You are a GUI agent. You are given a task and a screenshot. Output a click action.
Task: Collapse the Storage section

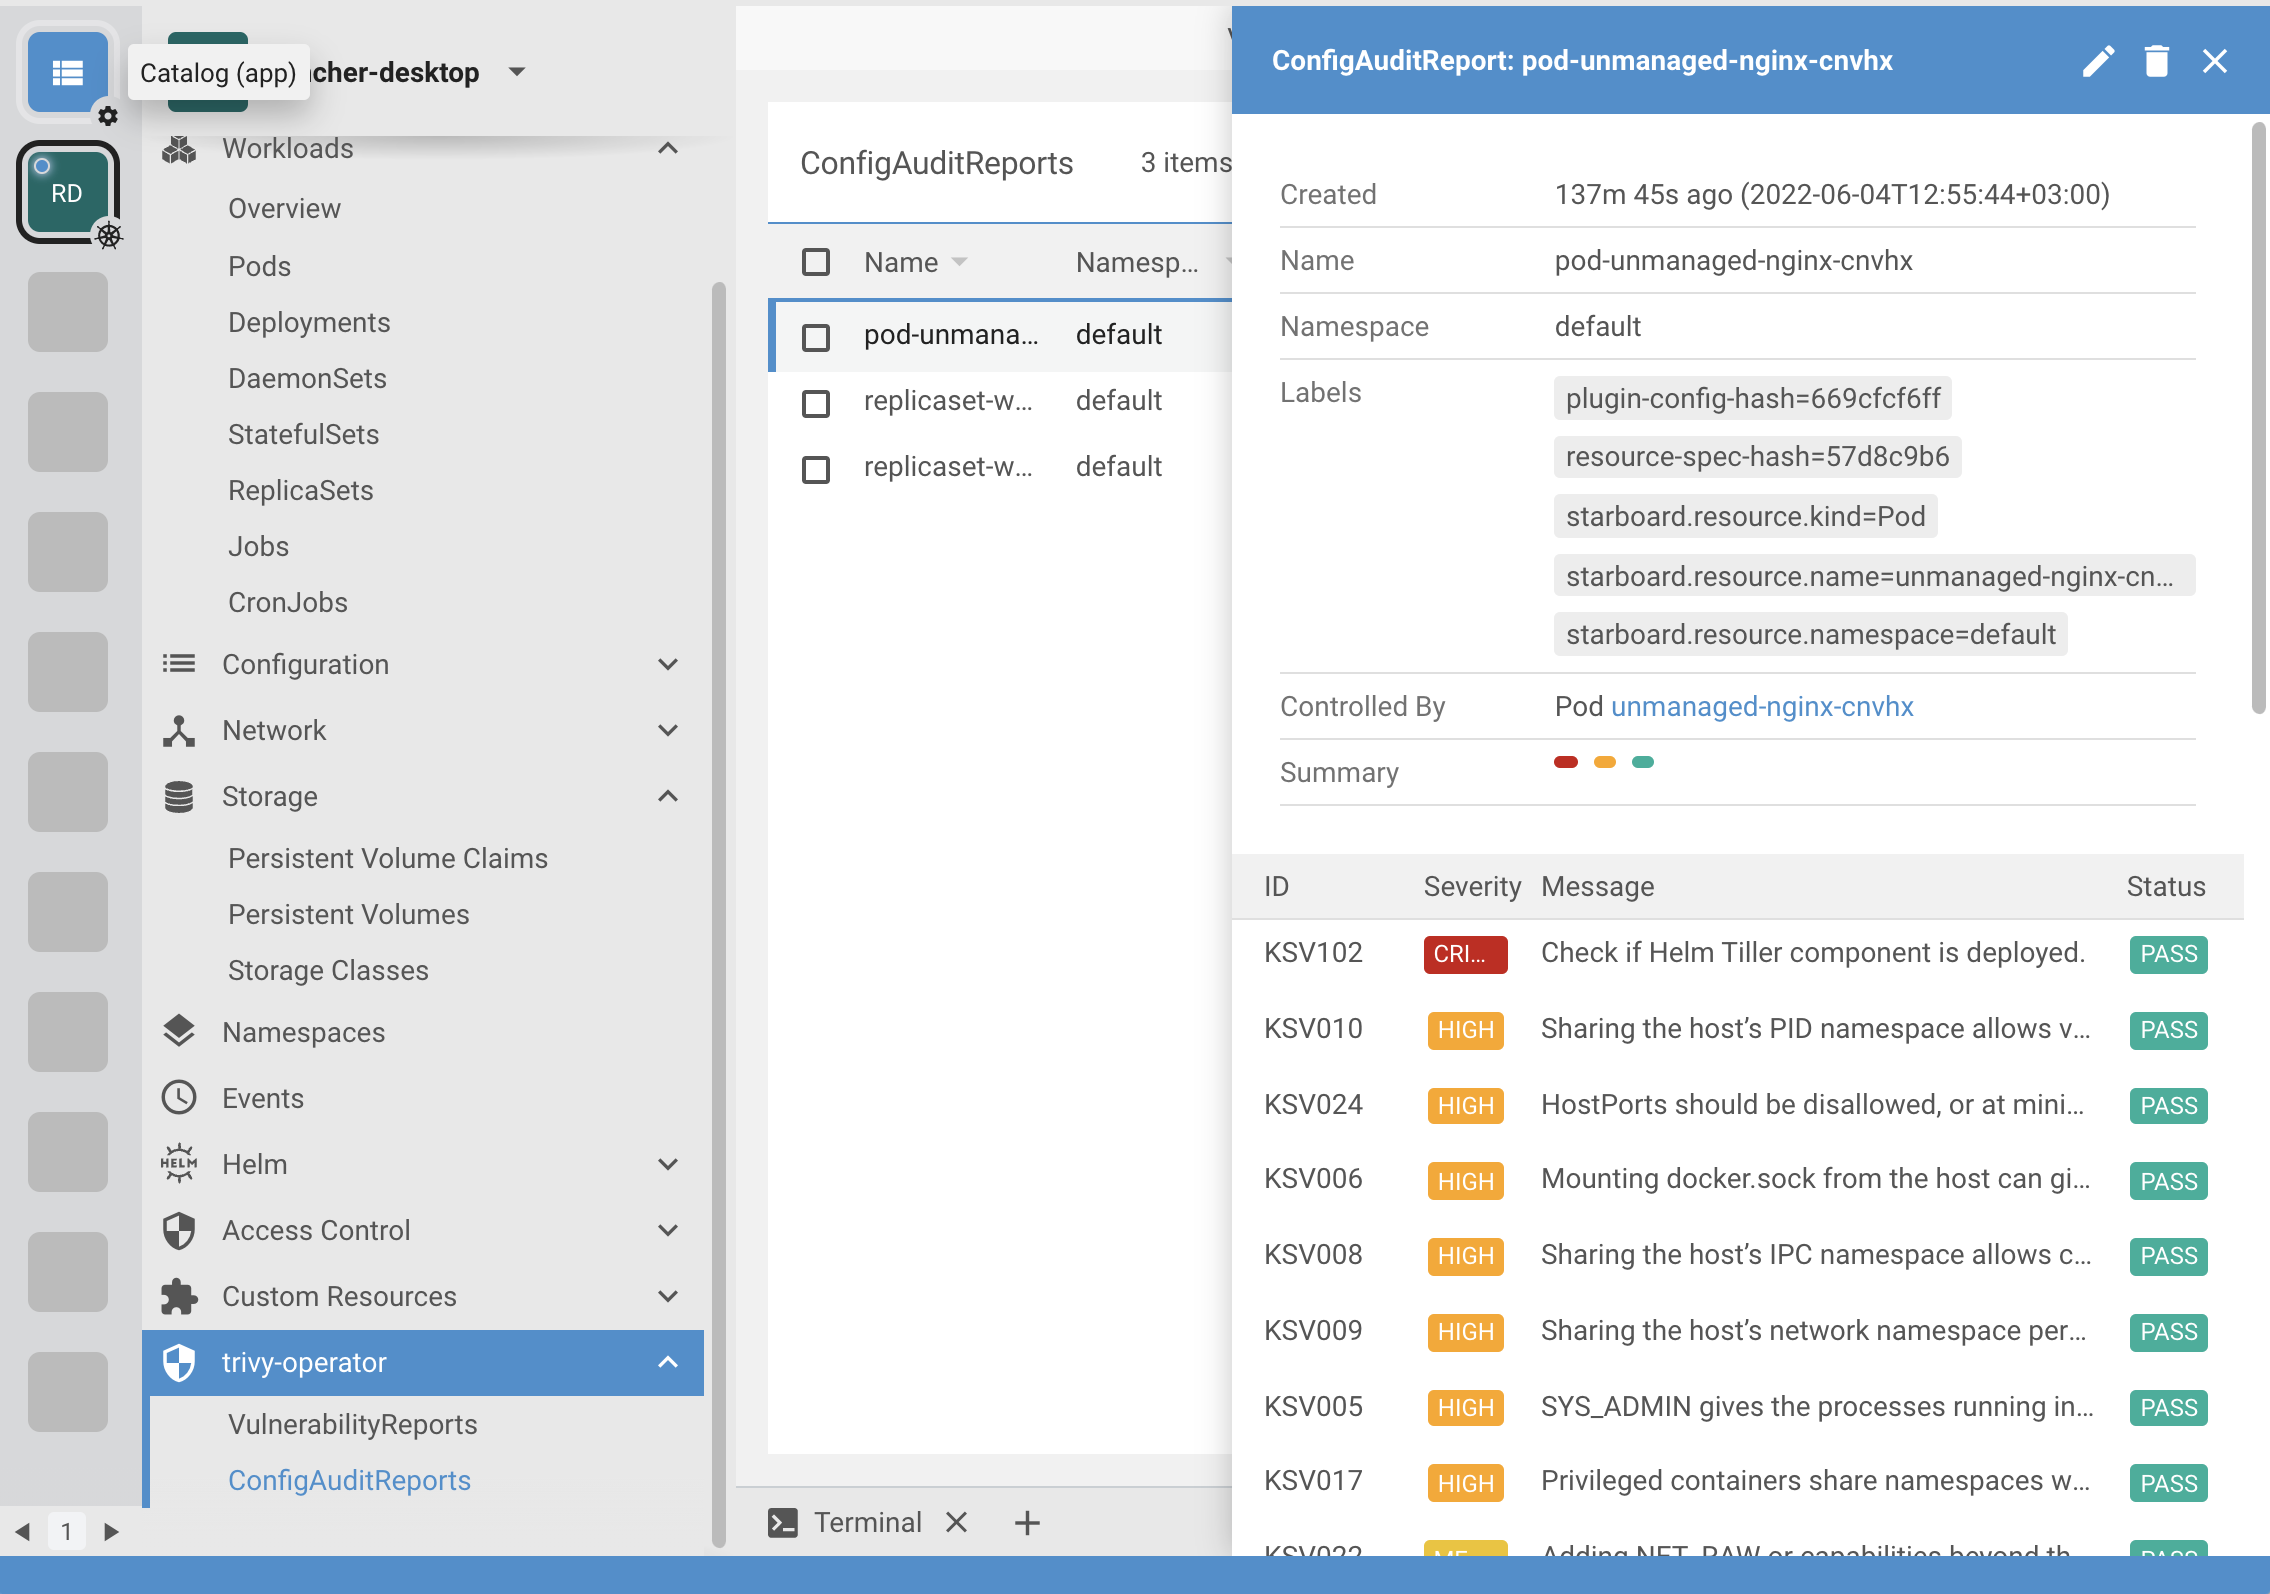pyautogui.click(x=668, y=796)
